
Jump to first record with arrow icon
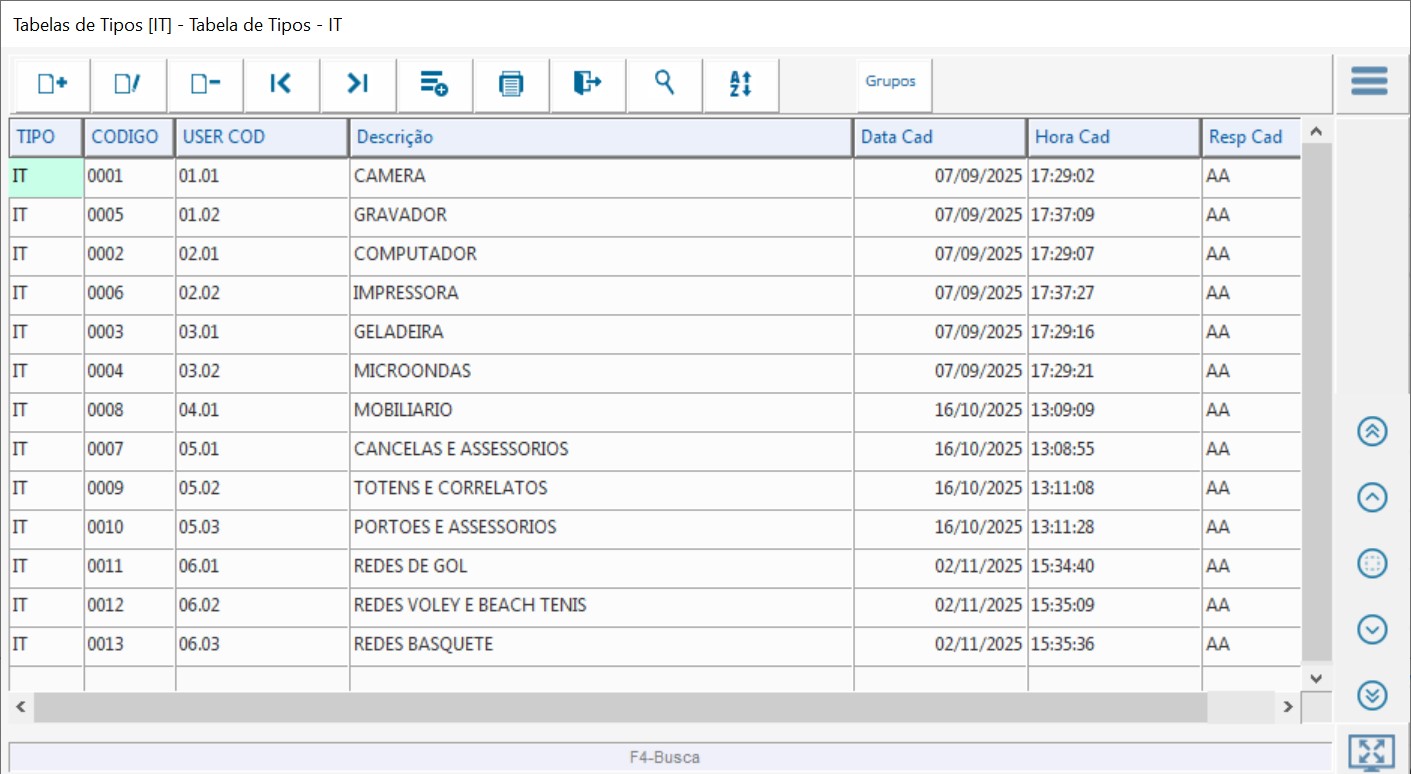(x=281, y=84)
